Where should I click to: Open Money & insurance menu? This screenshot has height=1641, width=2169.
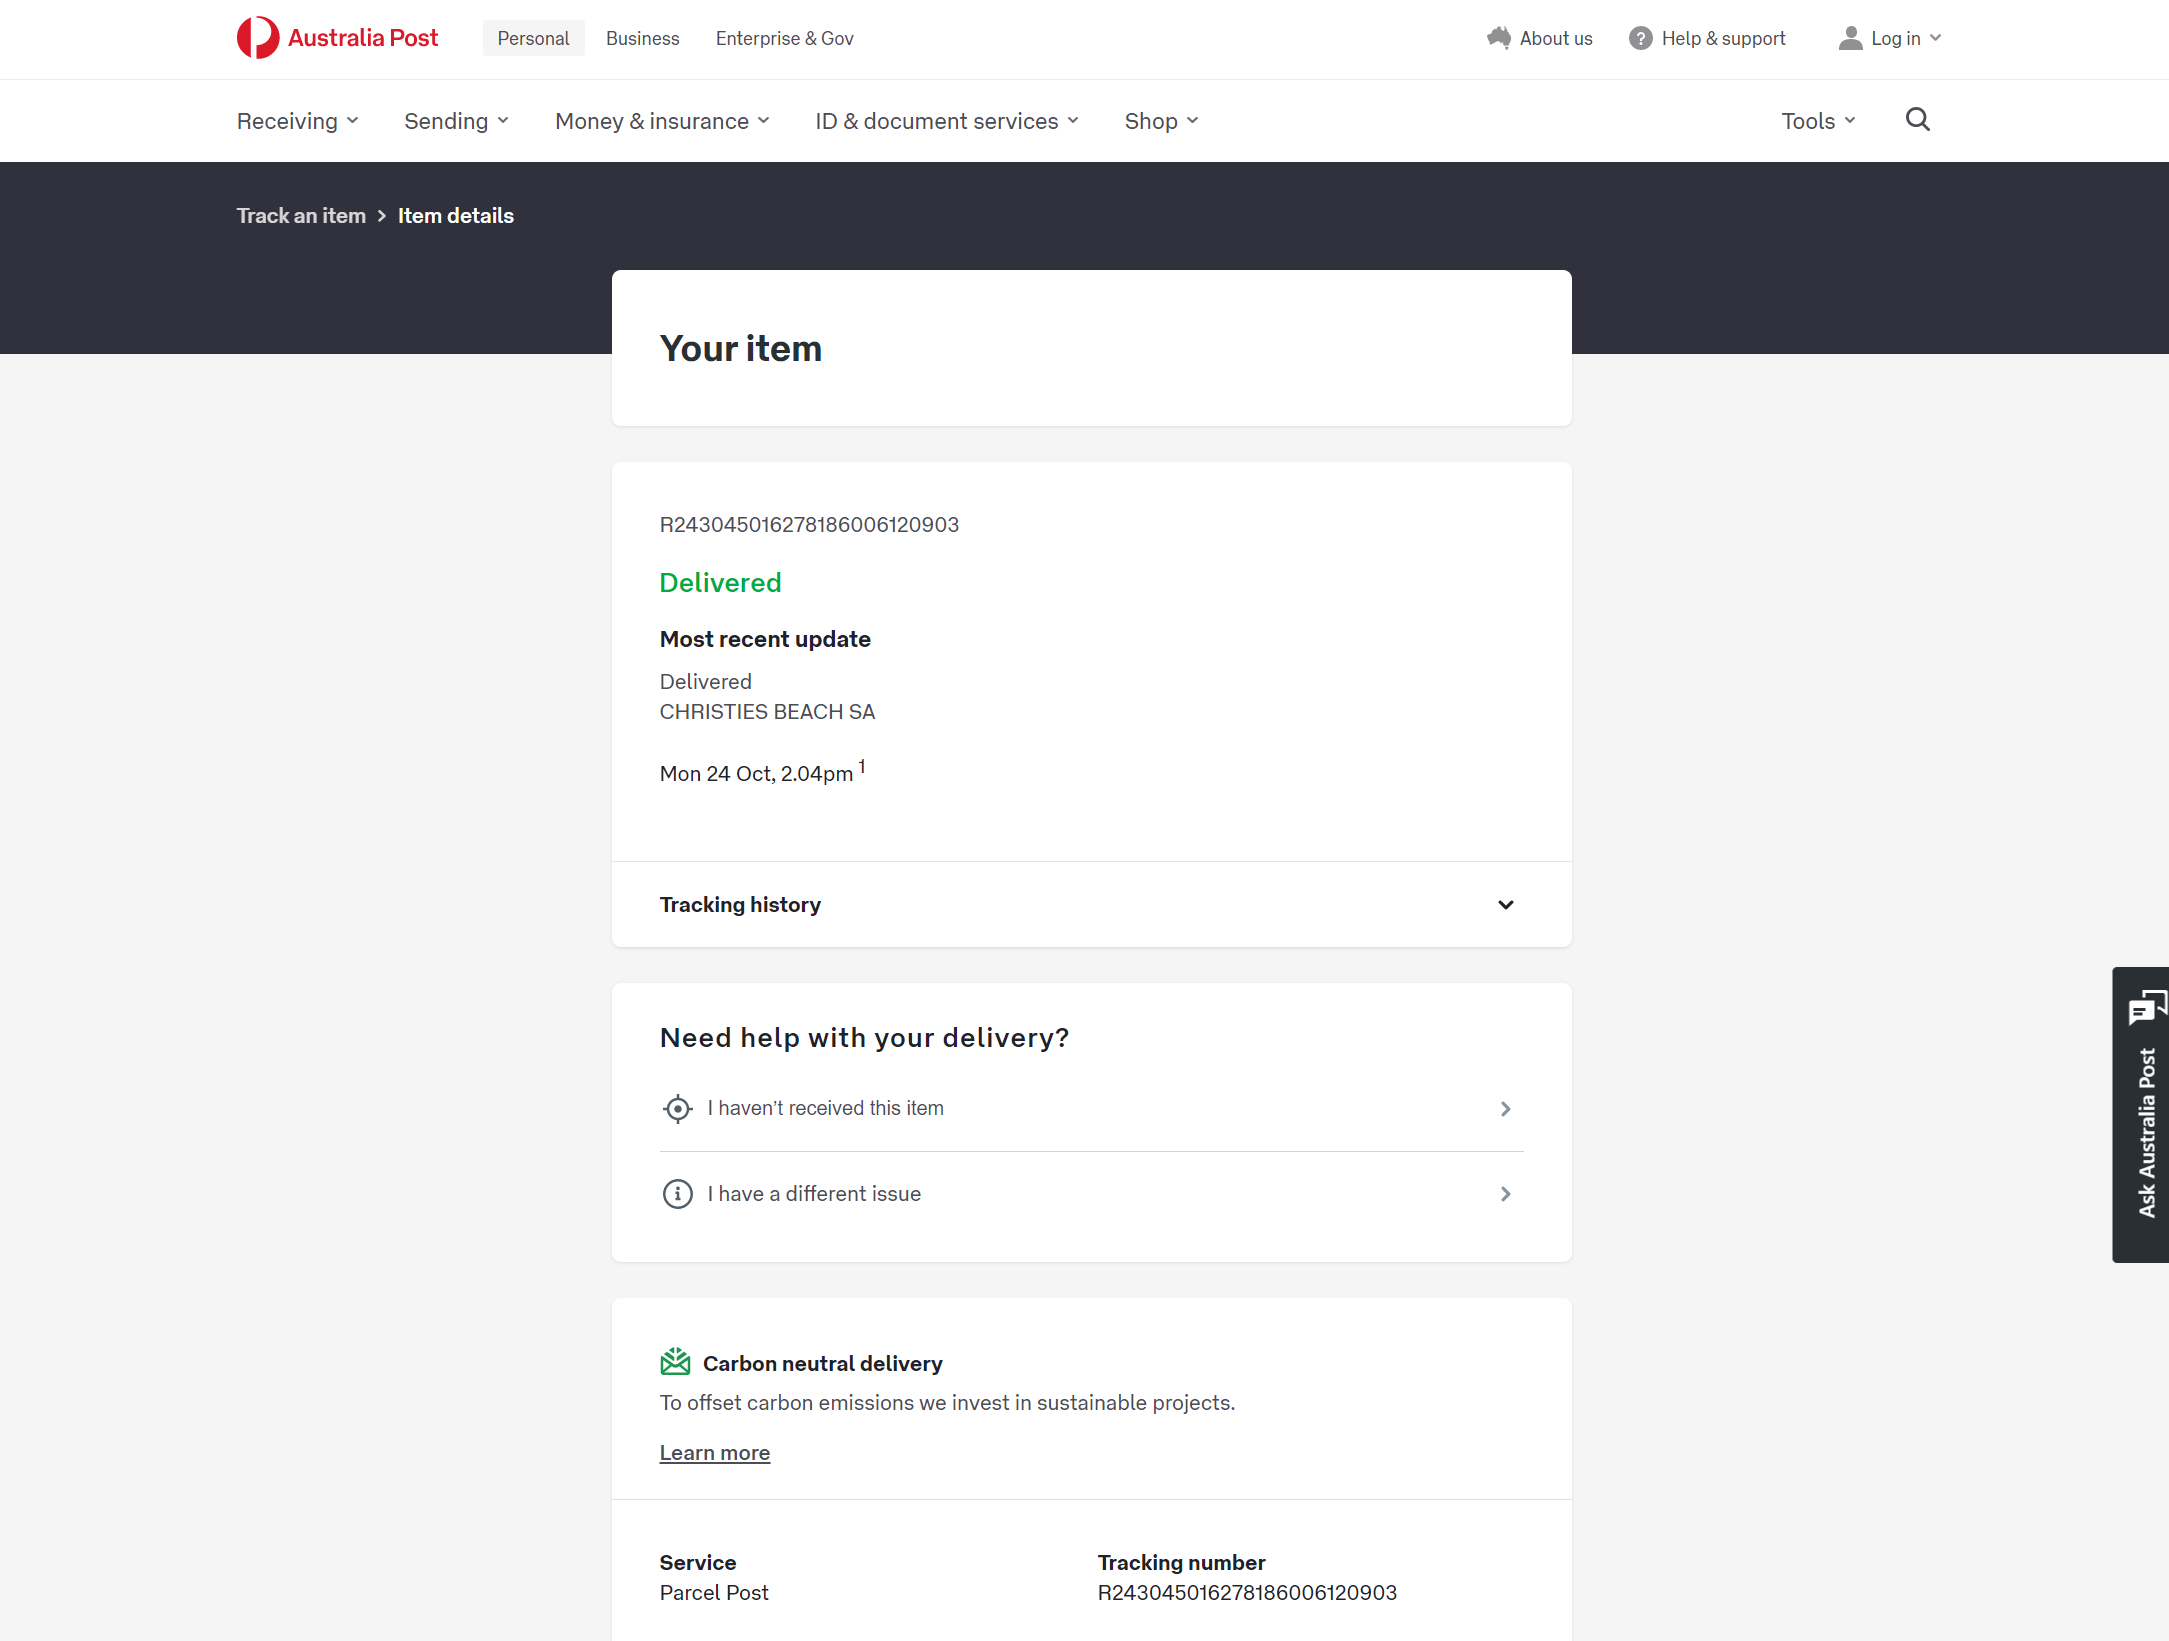coord(662,121)
